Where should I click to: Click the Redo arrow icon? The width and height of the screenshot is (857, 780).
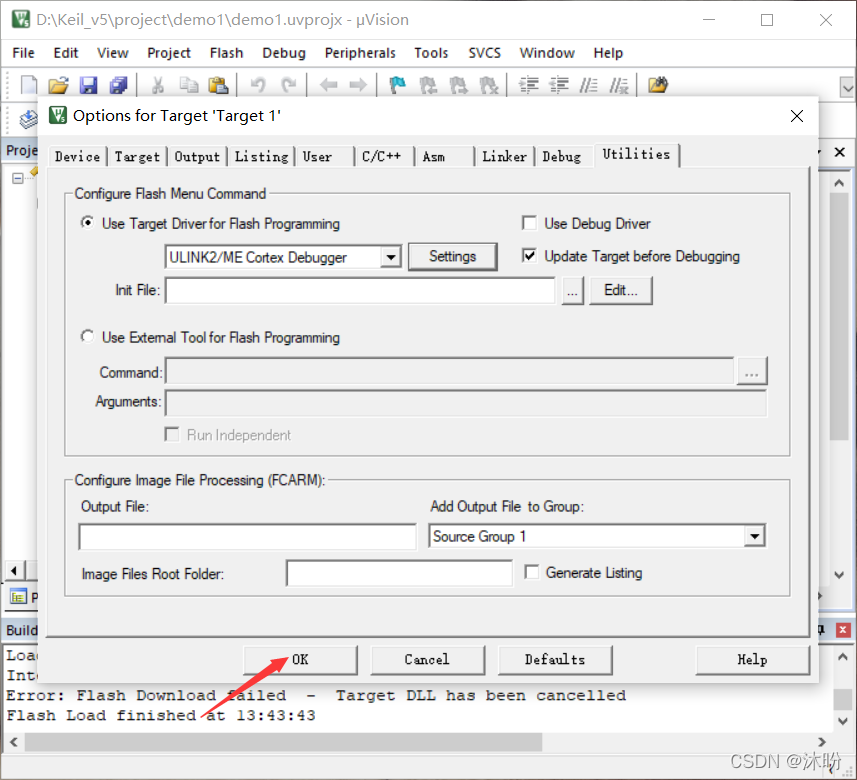coord(288,85)
